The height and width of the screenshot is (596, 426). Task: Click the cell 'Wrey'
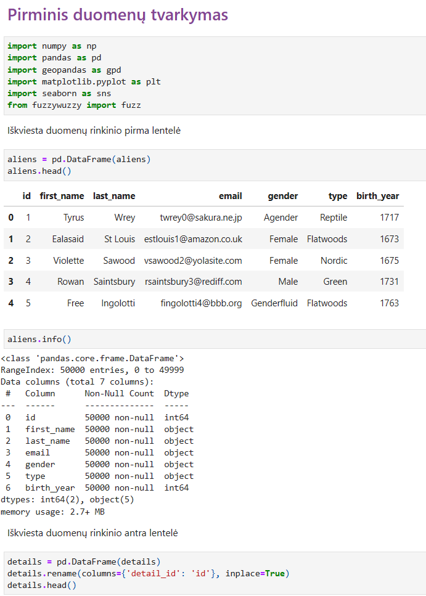click(x=125, y=217)
